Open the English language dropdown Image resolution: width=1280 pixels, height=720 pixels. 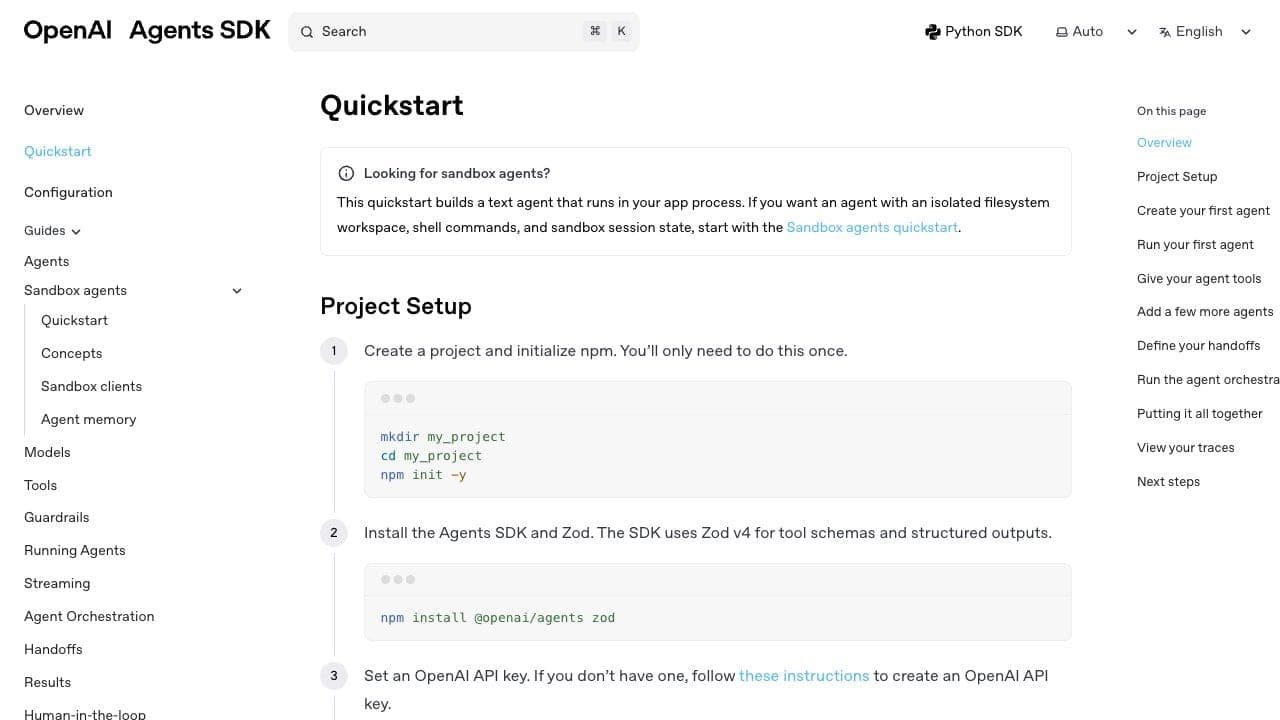click(x=1206, y=32)
